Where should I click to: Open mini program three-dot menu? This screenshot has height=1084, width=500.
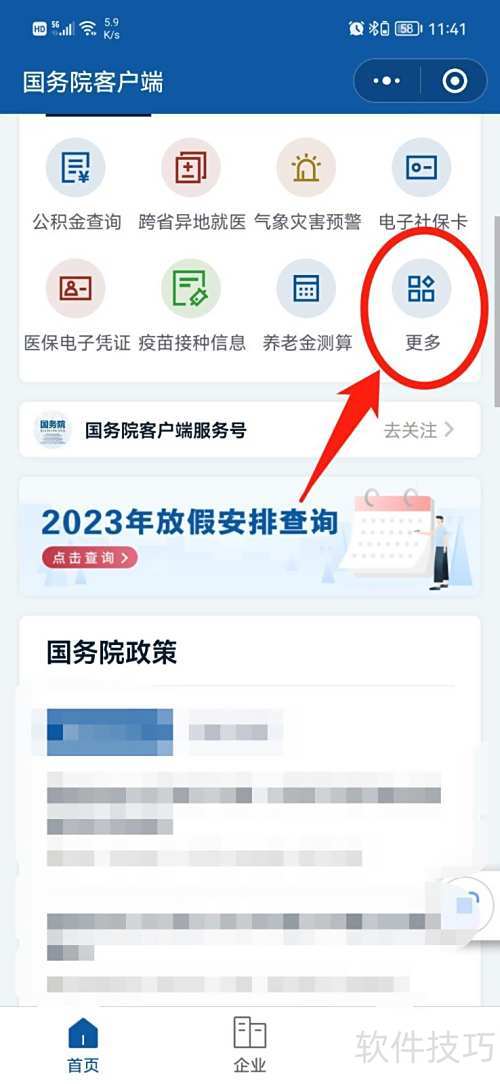(387, 82)
